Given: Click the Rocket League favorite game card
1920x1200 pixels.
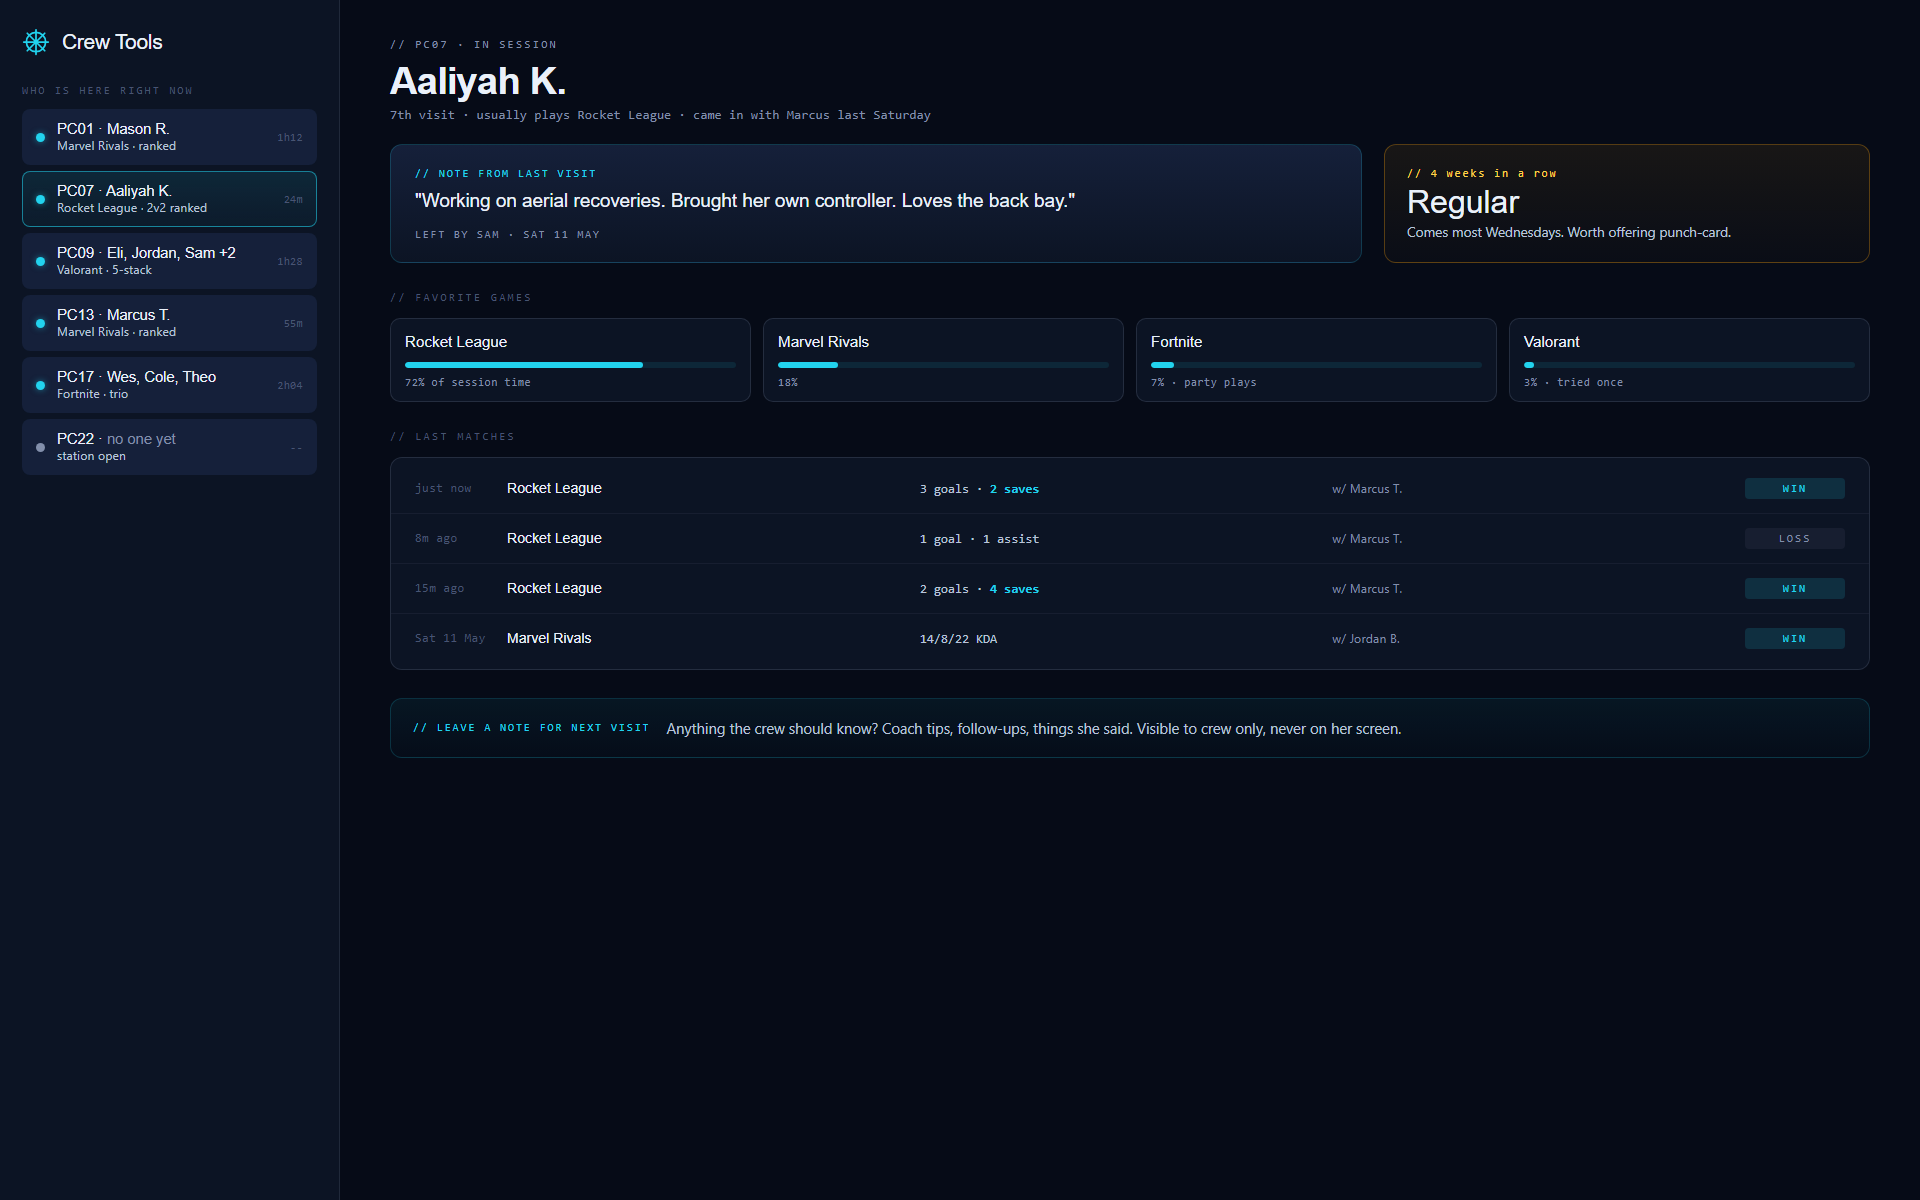Looking at the screenshot, I should point(570,360).
